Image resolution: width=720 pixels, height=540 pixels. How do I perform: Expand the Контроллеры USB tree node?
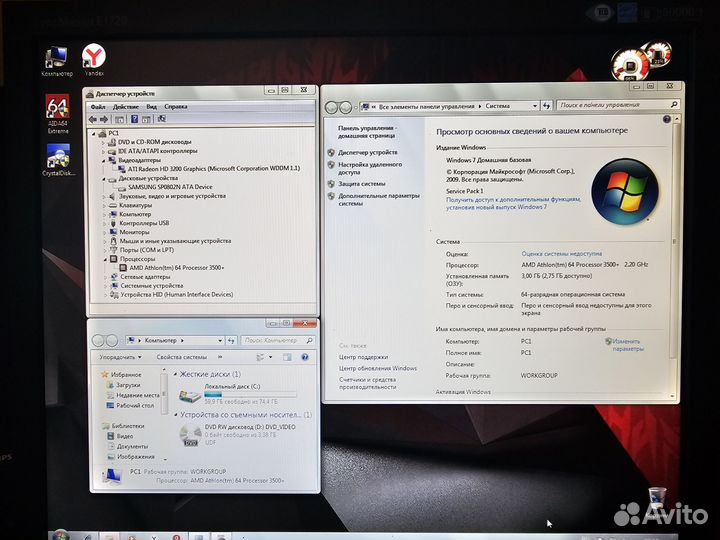point(105,223)
